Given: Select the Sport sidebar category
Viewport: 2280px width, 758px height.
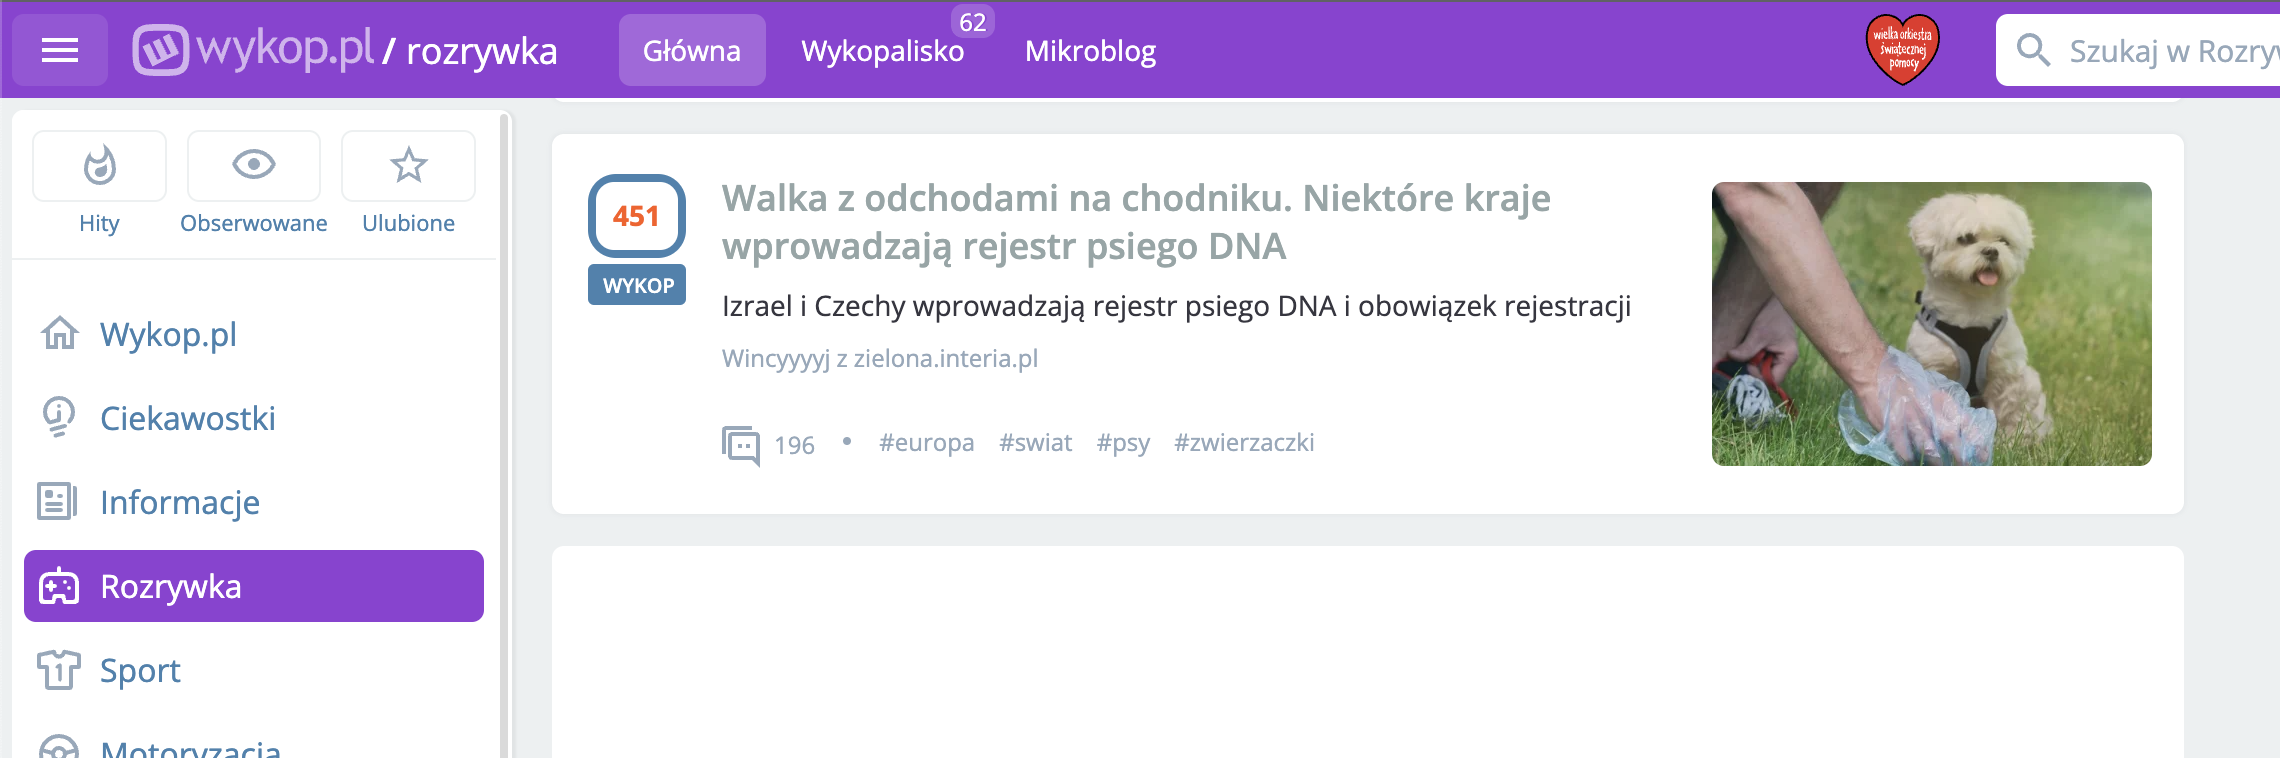Looking at the screenshot, I should [140, 670].
